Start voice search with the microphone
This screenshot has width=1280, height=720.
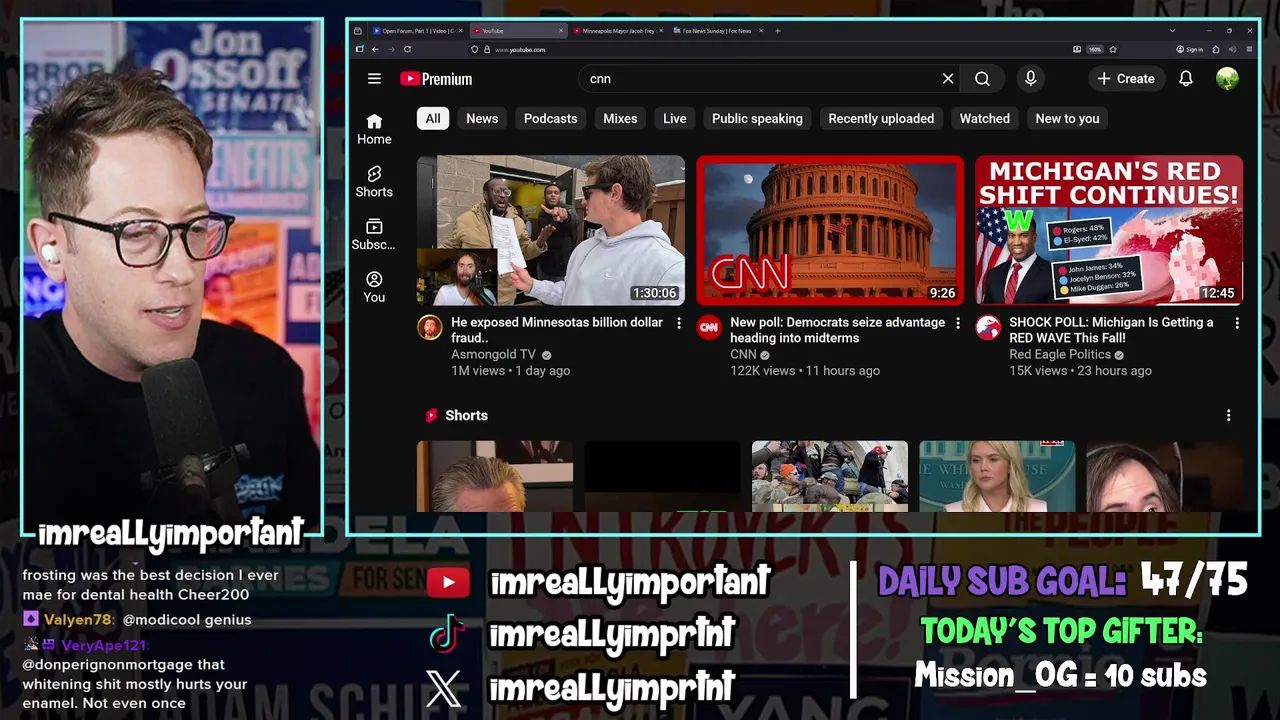pyautogui.click(x=1030, y=79)
